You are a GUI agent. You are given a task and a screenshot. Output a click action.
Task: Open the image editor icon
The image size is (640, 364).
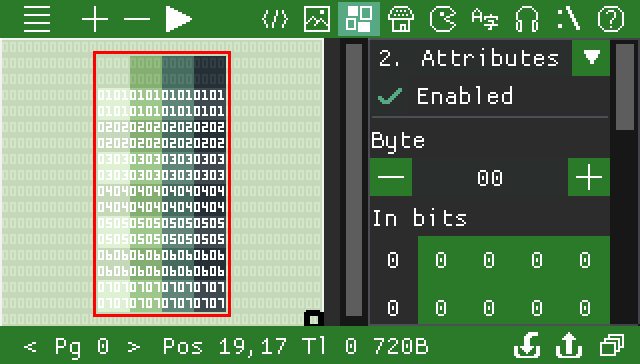coord(317,19)
